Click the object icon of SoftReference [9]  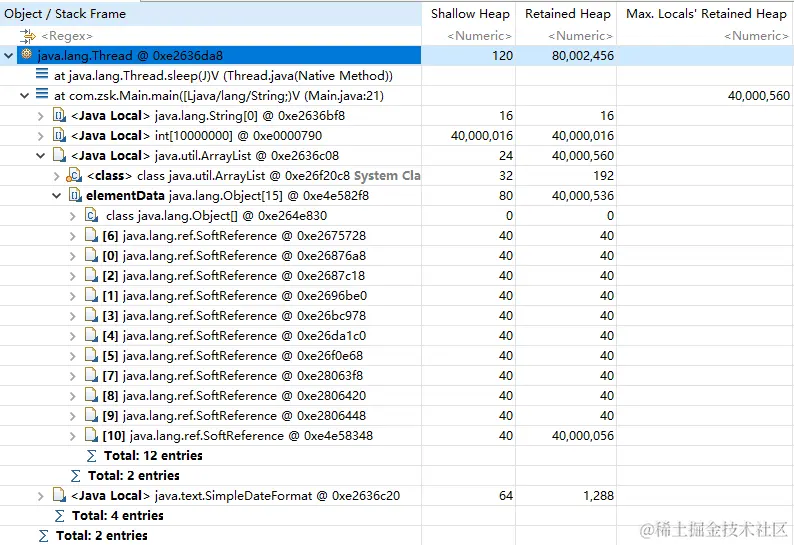click(x=91, y=415)
